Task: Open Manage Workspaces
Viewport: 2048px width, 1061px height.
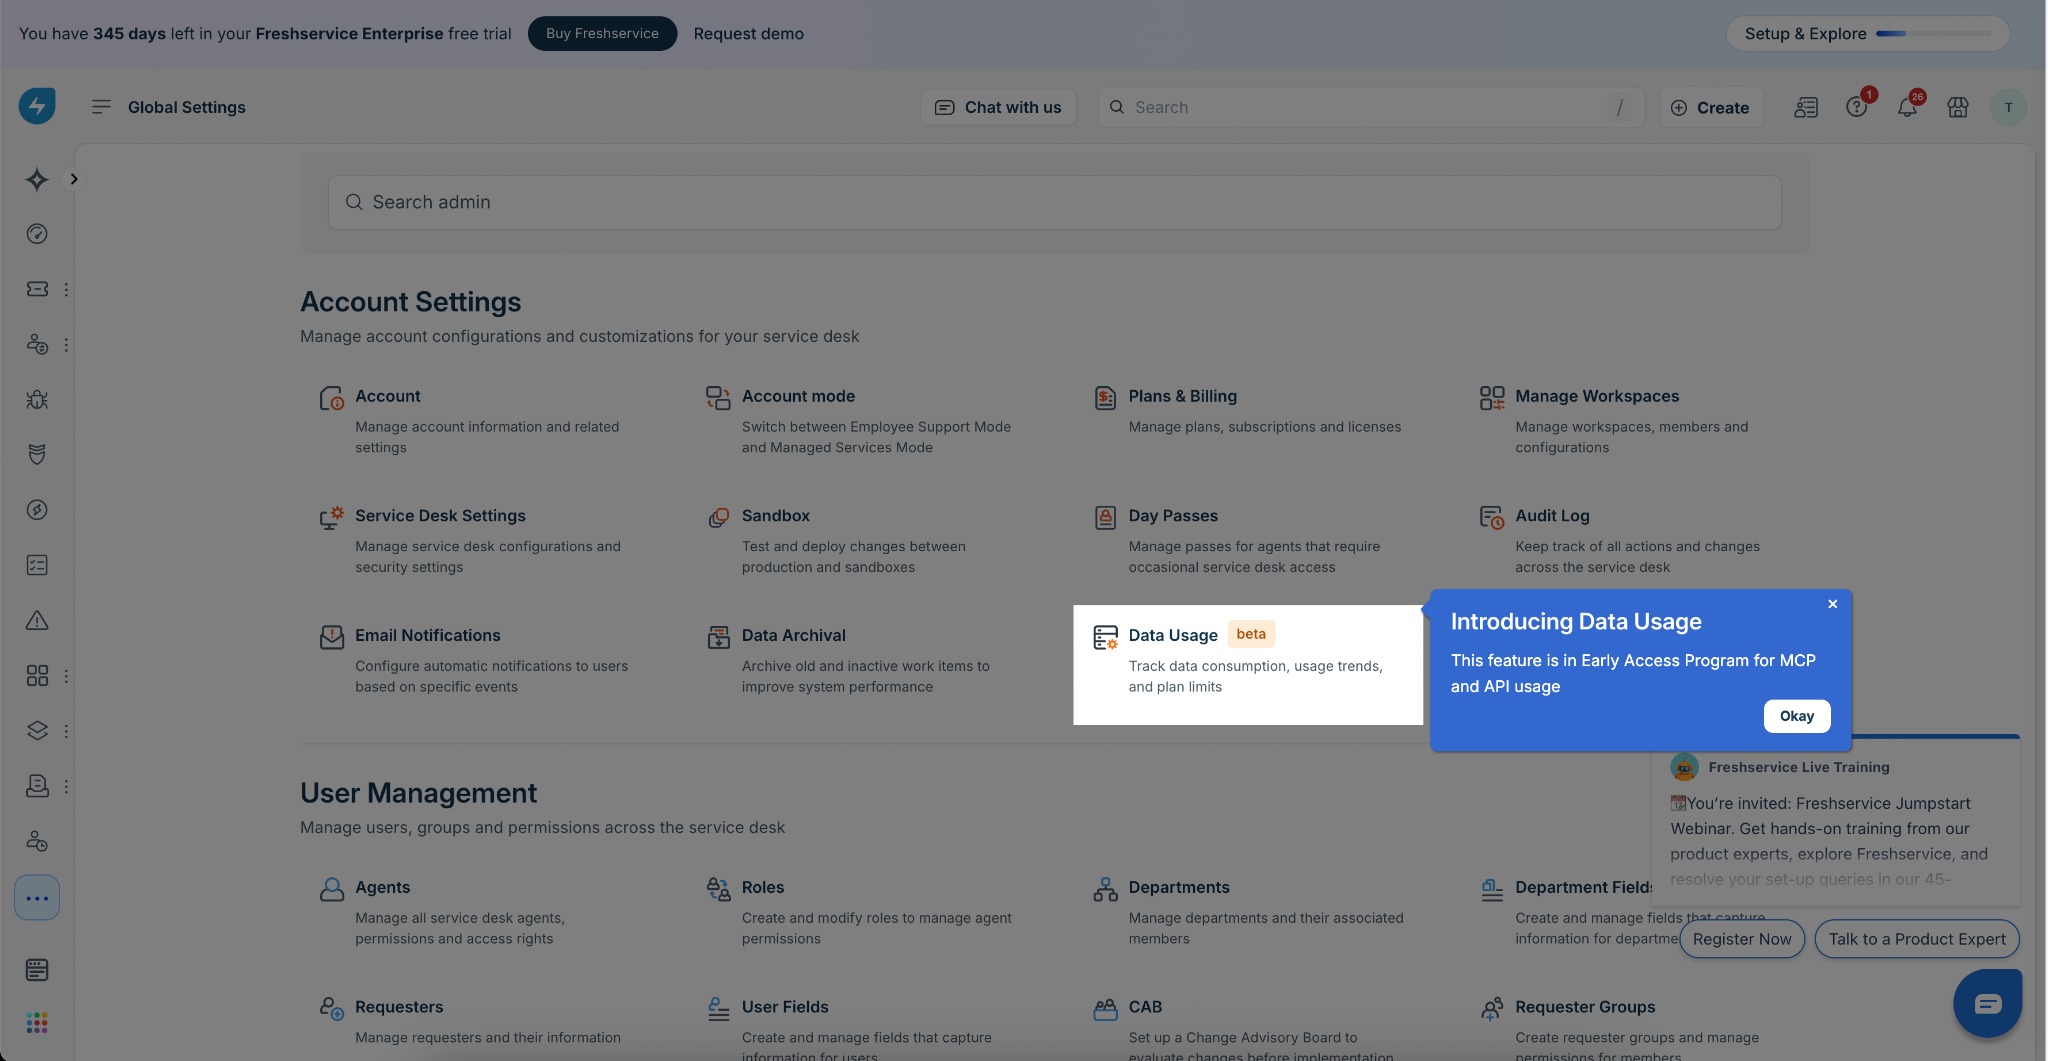Action: [x=1597, y=396]
